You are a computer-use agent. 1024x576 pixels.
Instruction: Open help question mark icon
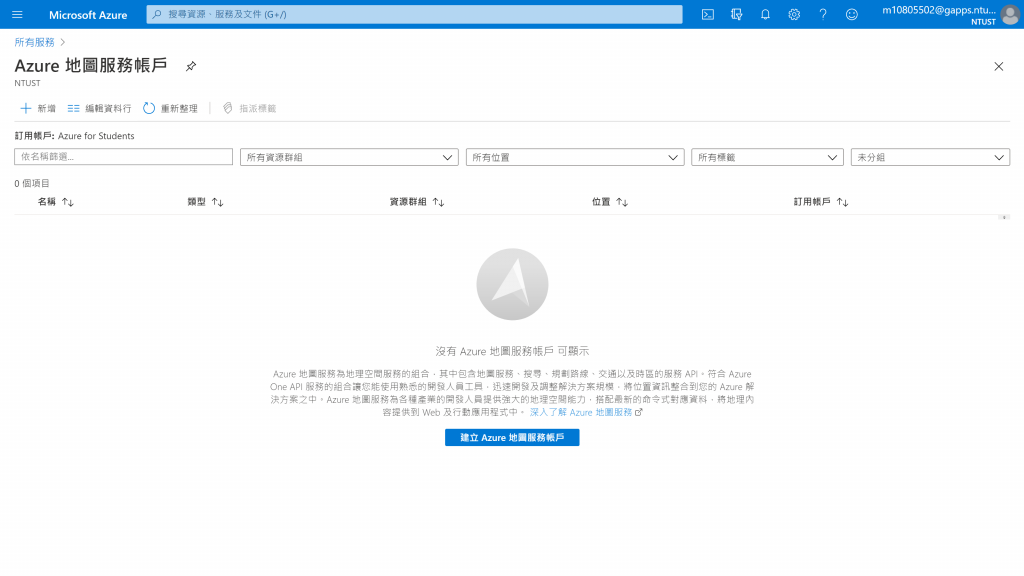(823, 14)
